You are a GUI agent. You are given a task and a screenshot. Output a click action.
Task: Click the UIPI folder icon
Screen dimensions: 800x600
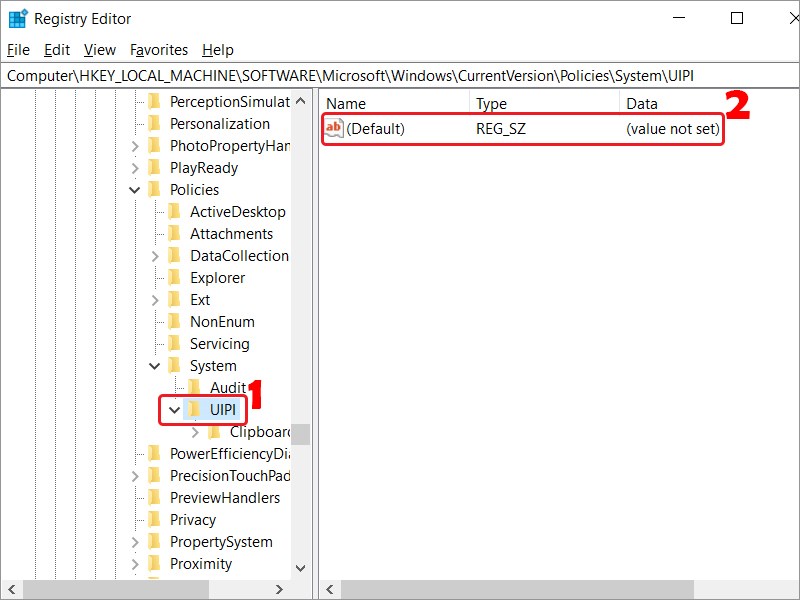[194, 409]
